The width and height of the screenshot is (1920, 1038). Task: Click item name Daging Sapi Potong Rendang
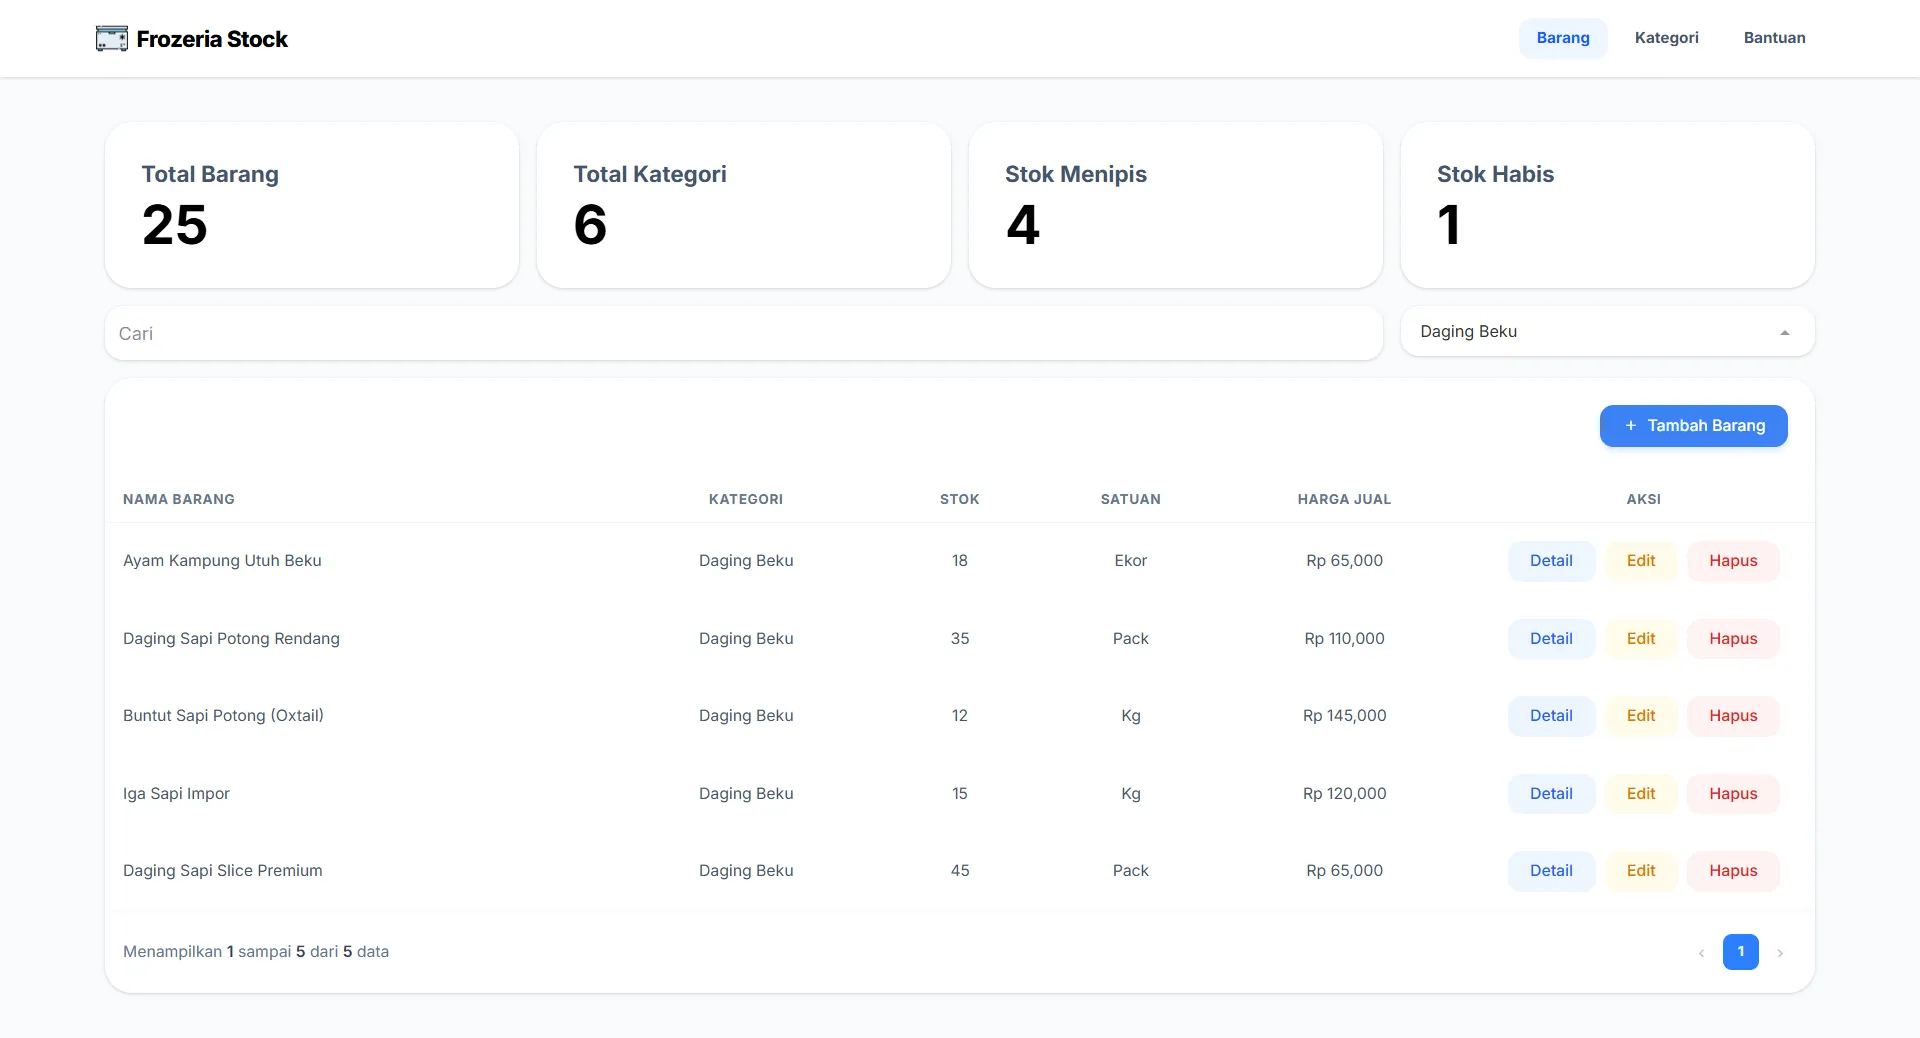click(231, 639)
